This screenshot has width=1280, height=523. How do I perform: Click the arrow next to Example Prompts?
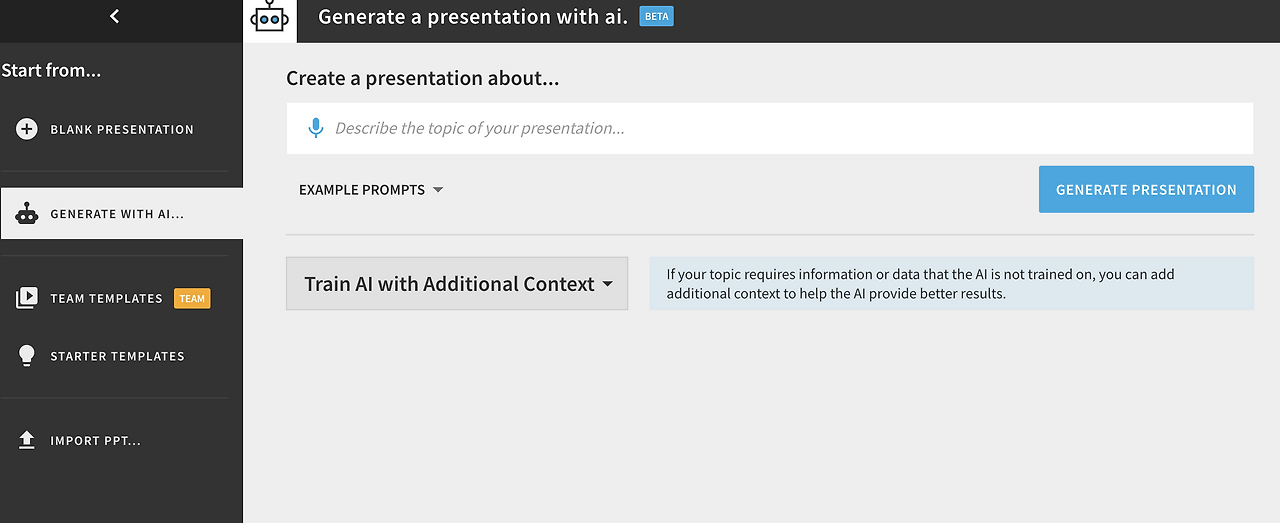(x=438, y=190)
